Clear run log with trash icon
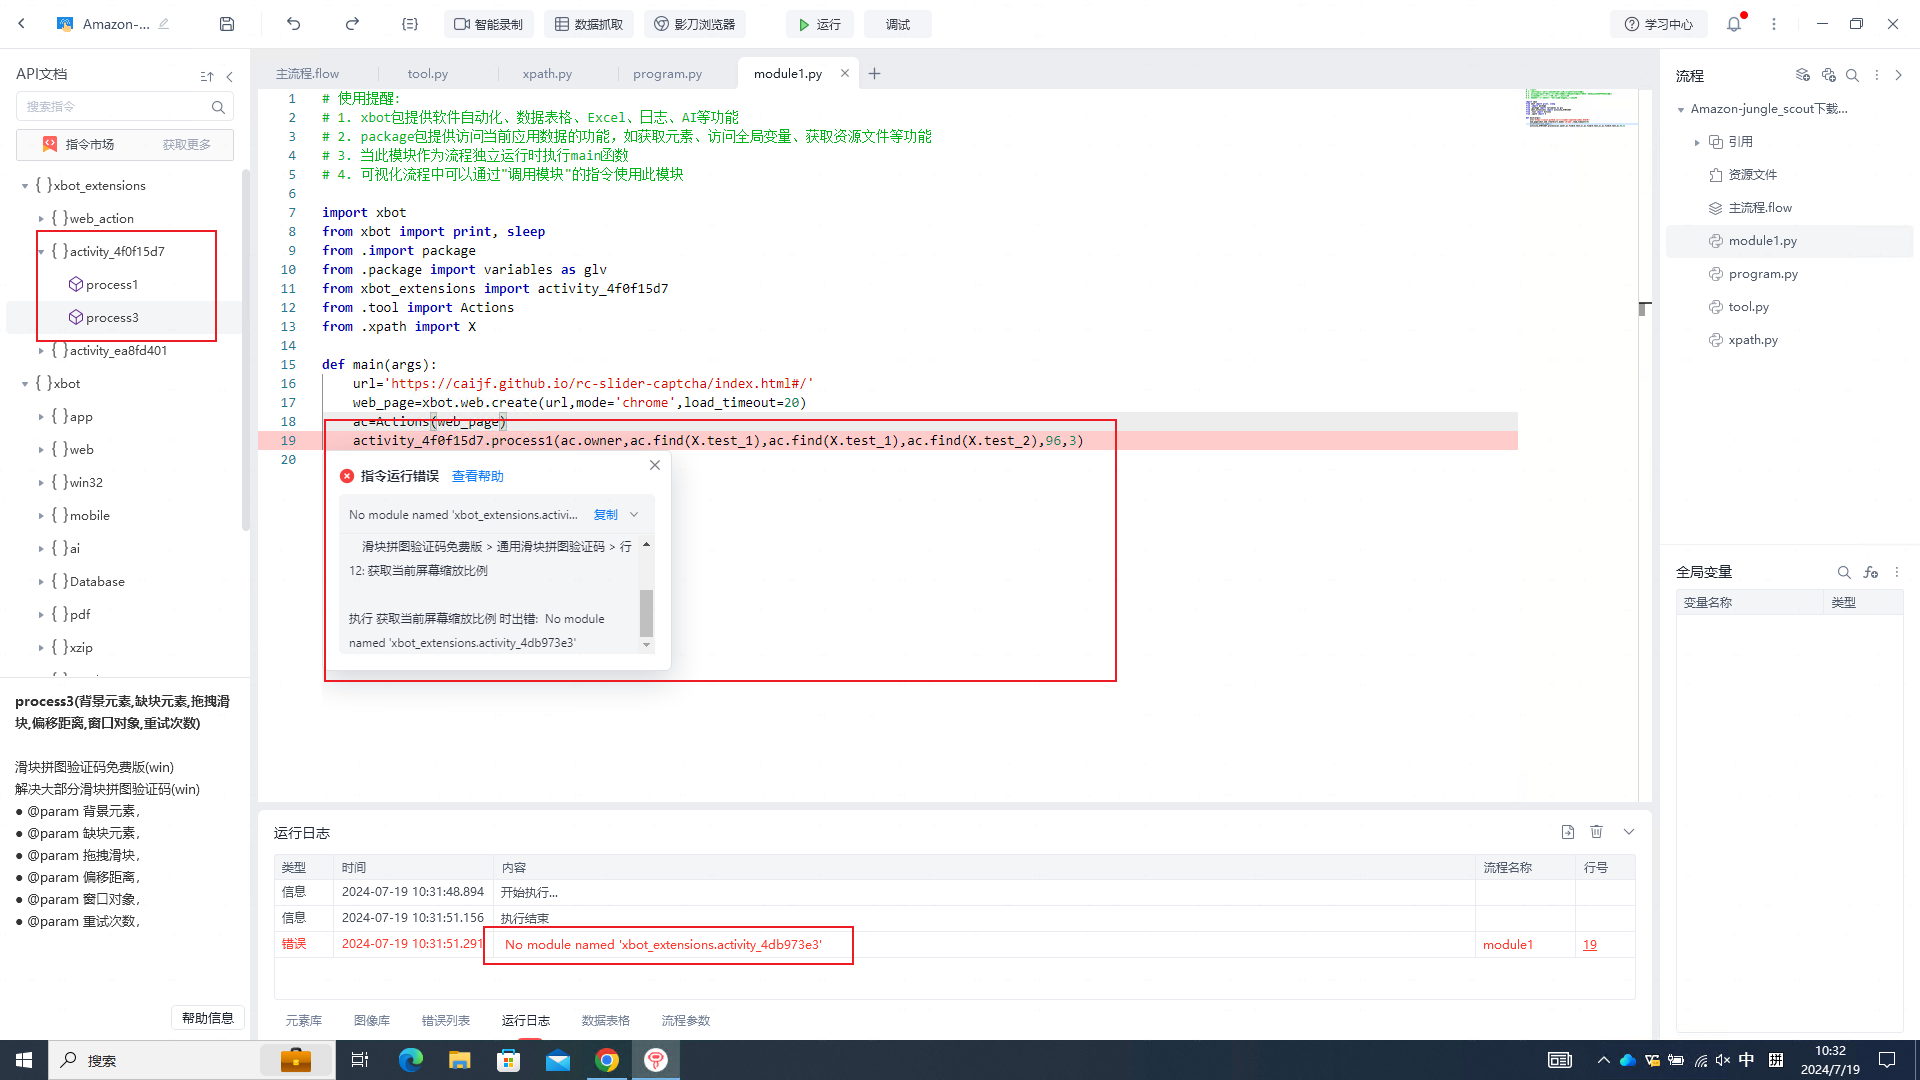The image size is (1920, 1080). coord(1597,832)
